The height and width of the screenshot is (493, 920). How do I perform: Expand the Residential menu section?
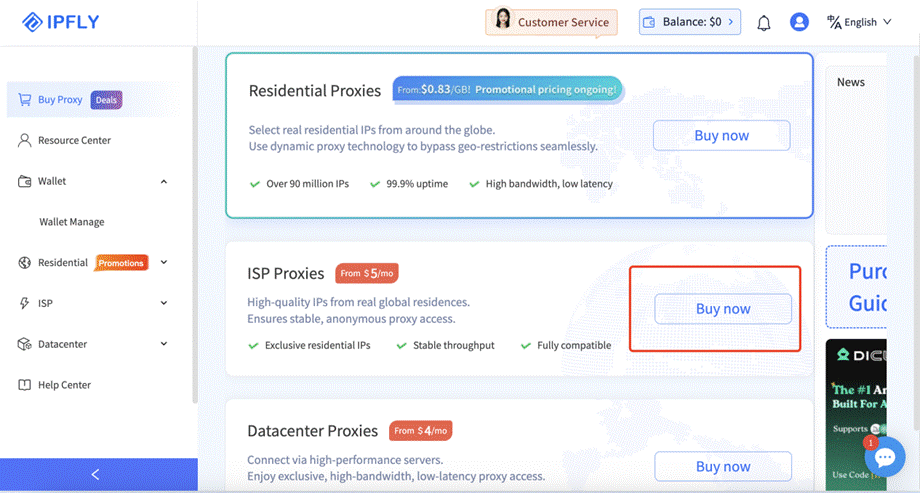click(x=164, y=263)
